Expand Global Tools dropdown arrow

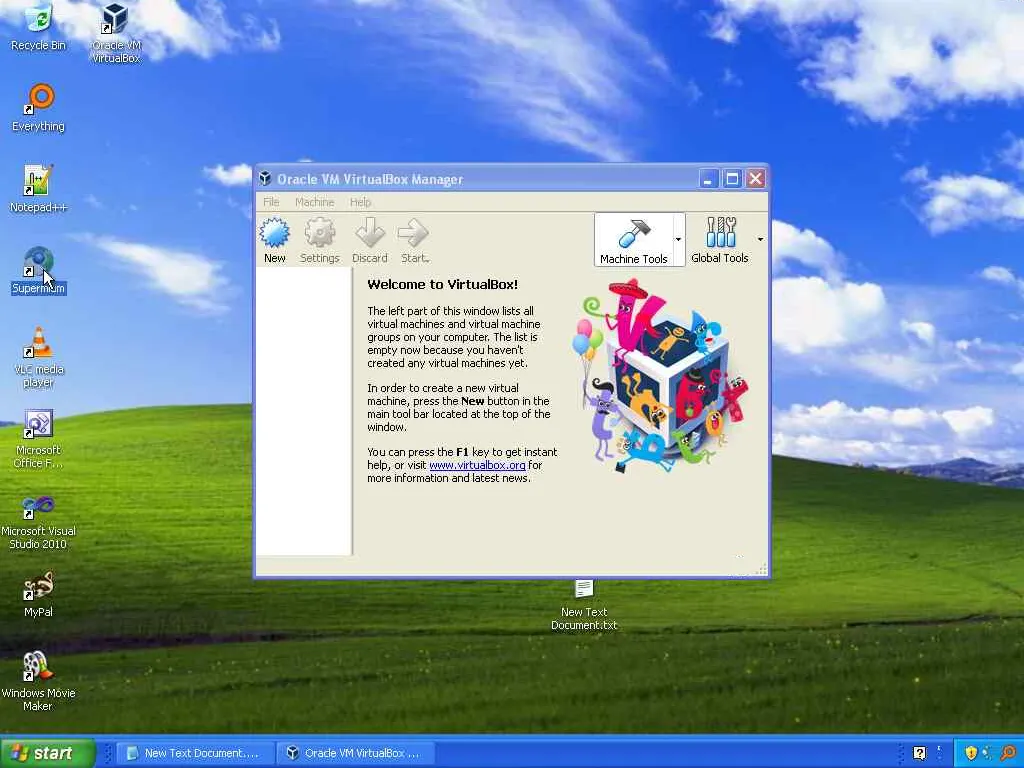tap(760, 240)
